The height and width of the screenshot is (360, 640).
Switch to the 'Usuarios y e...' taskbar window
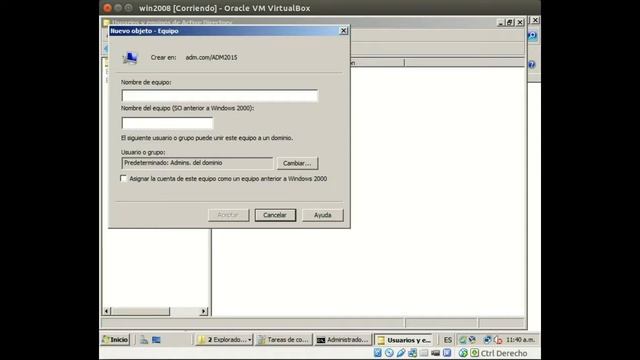[404, 340]
